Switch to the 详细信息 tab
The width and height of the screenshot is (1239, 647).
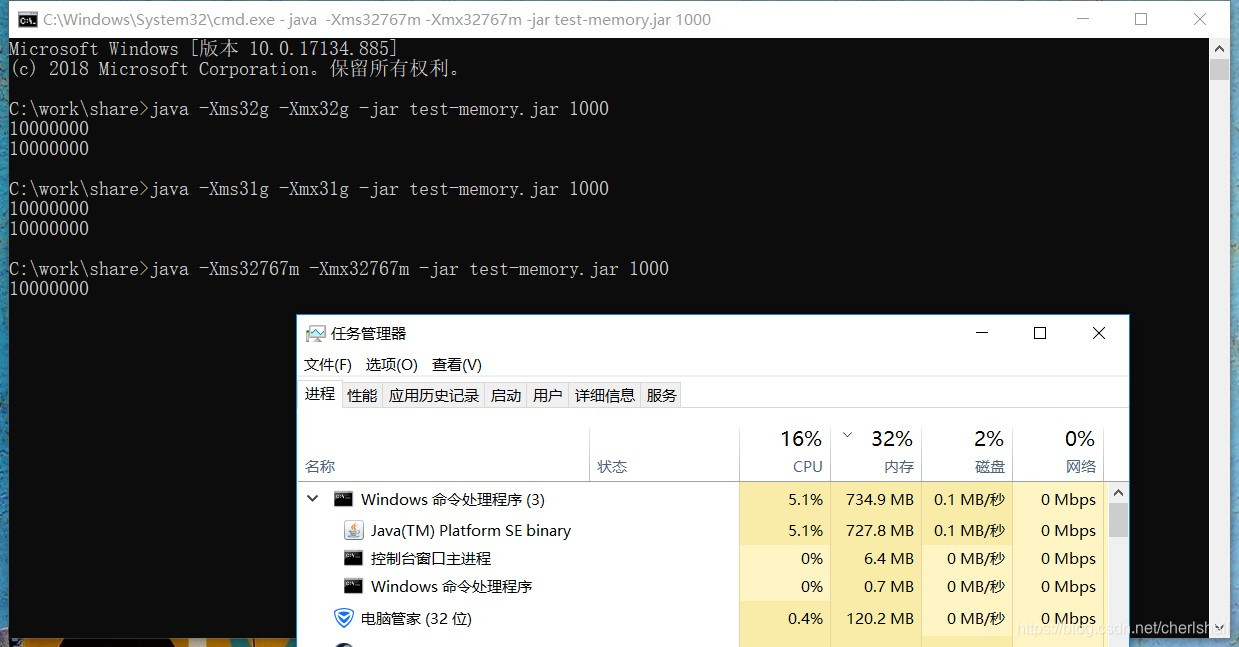[x=605, y=395]
